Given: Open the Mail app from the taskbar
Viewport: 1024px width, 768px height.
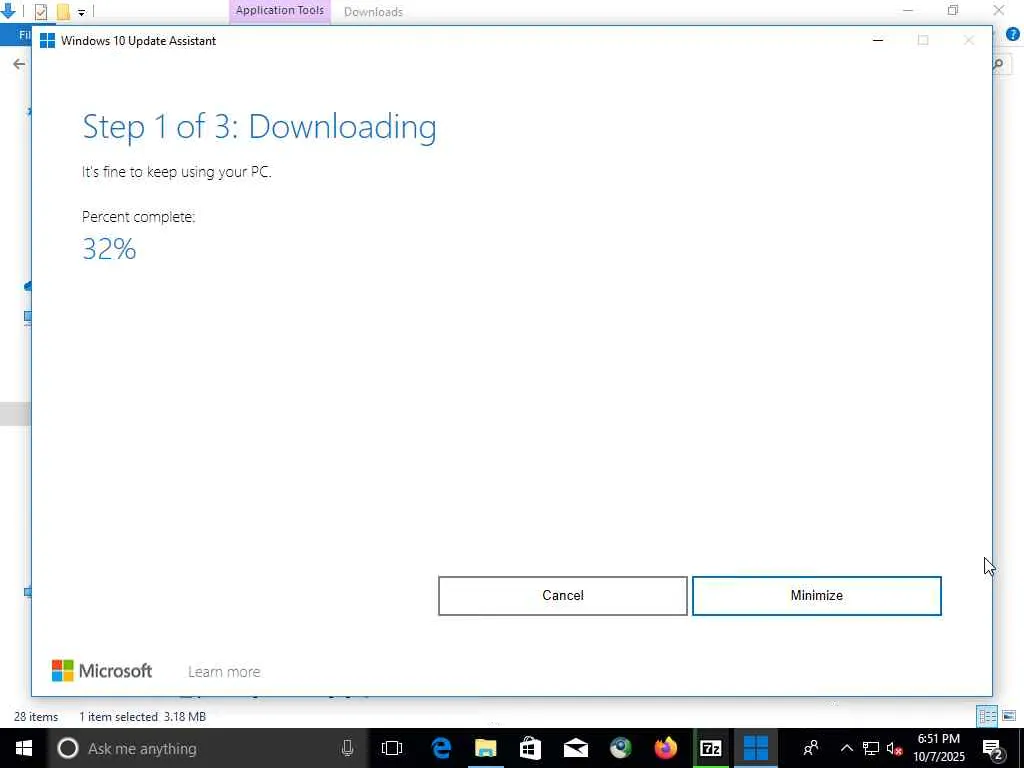Looking at the screenshot, I should click(x=575, y=748).
